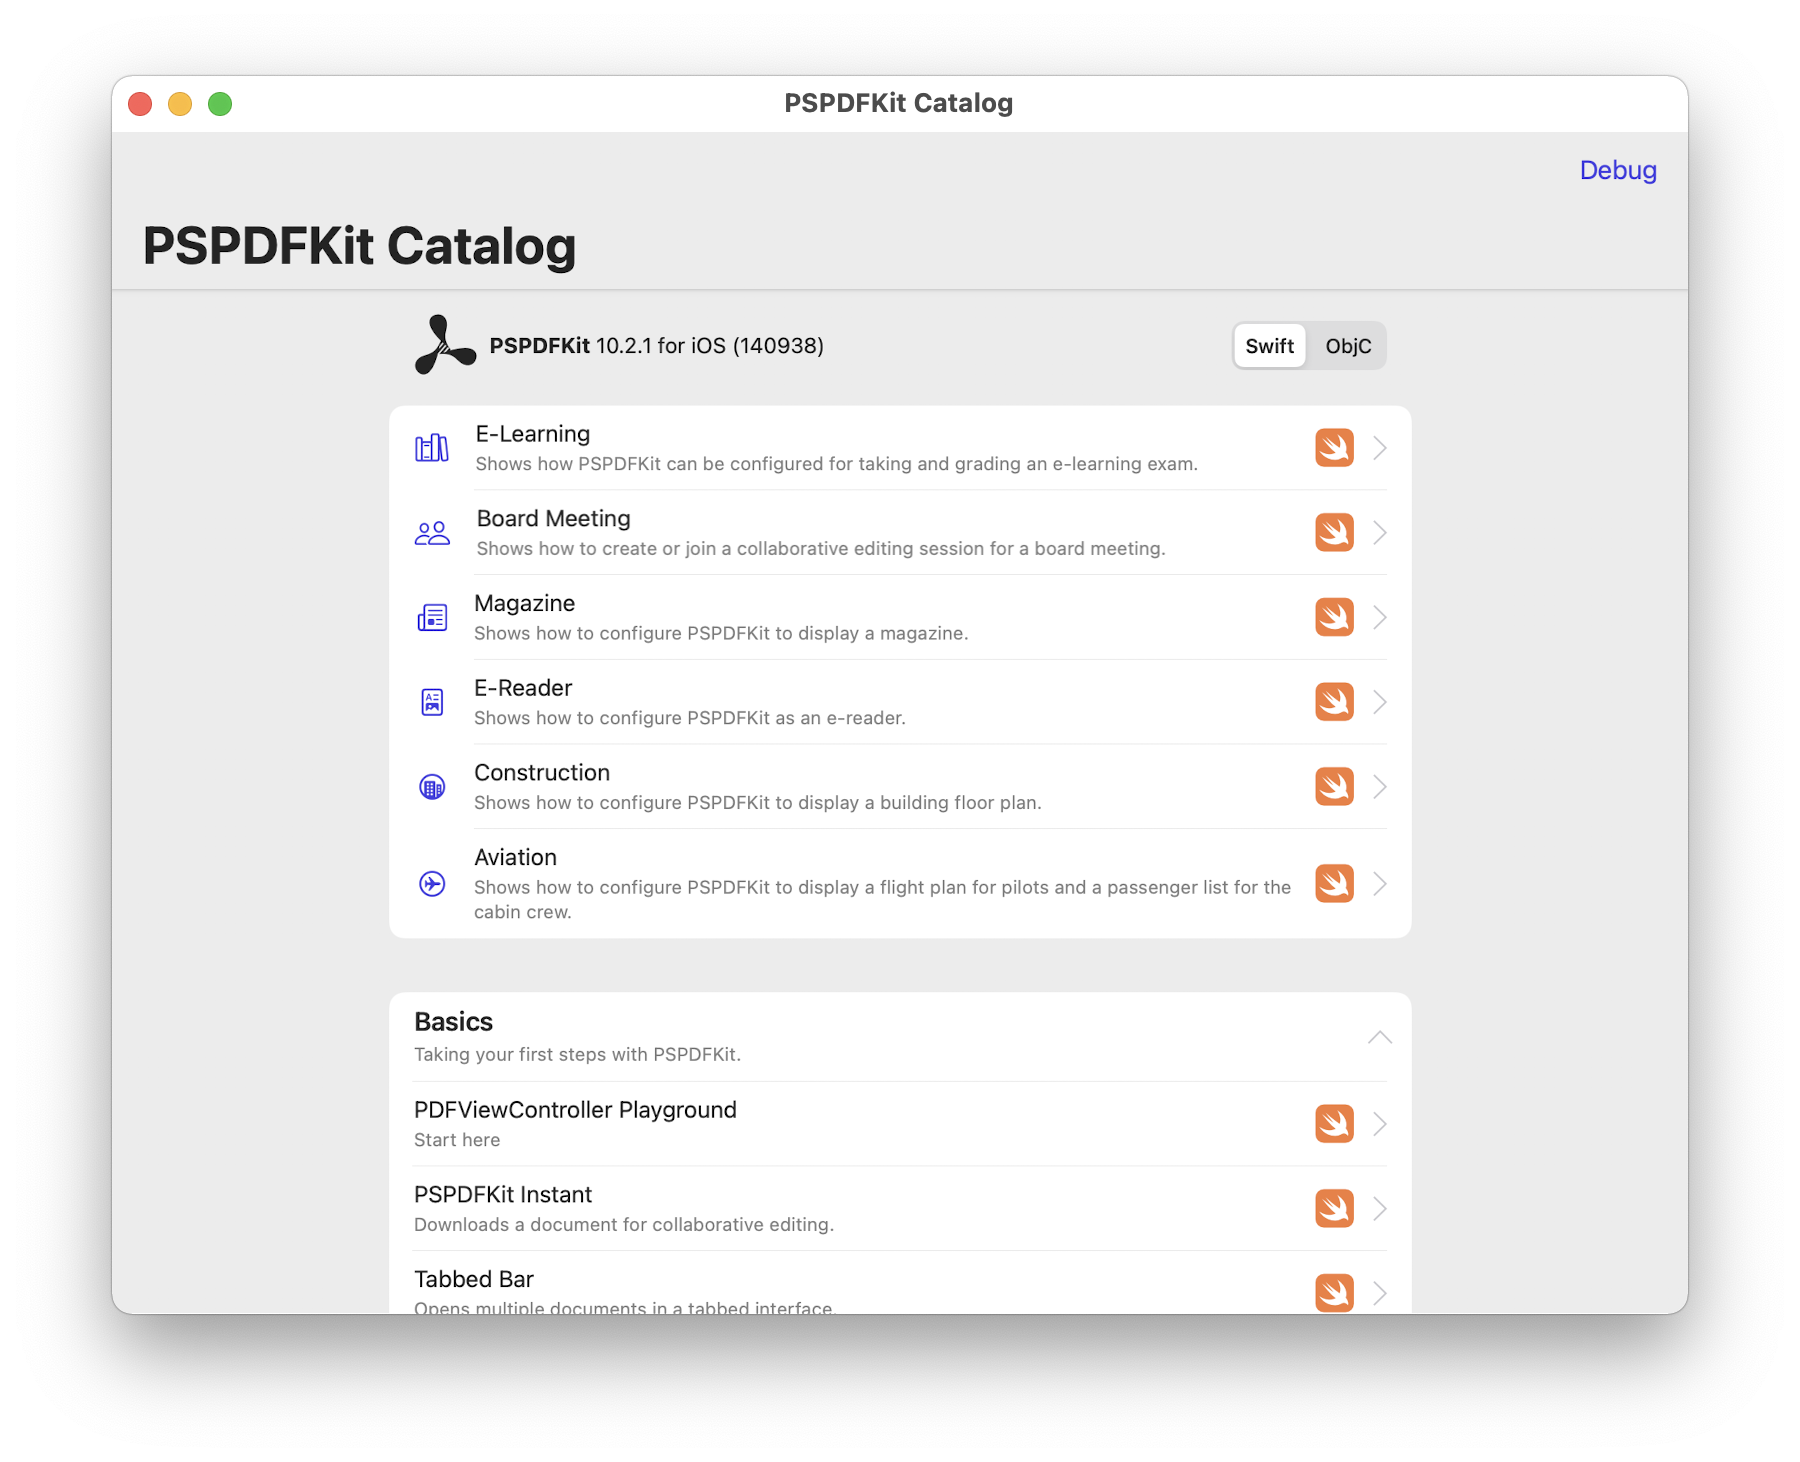
Task: Open the PSPDFKit Instant title
Action: 503,1195
